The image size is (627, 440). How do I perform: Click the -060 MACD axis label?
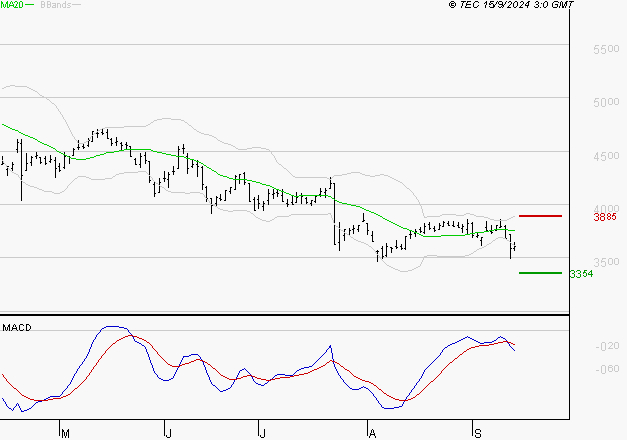click(607, 369)
